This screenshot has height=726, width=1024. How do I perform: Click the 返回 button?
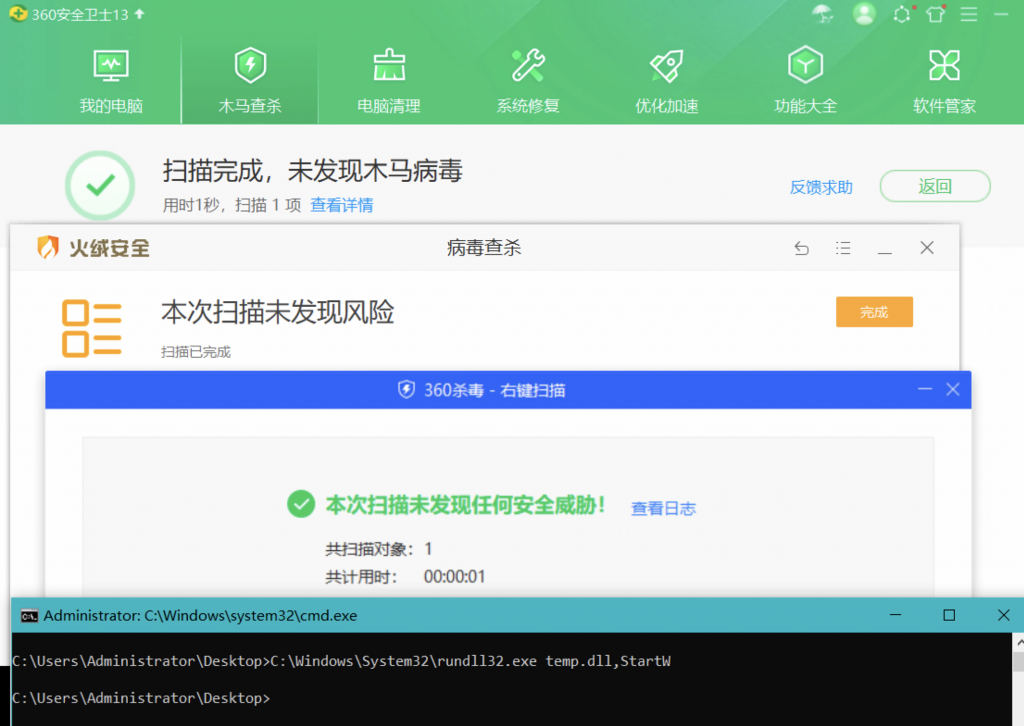pos(935,187)
